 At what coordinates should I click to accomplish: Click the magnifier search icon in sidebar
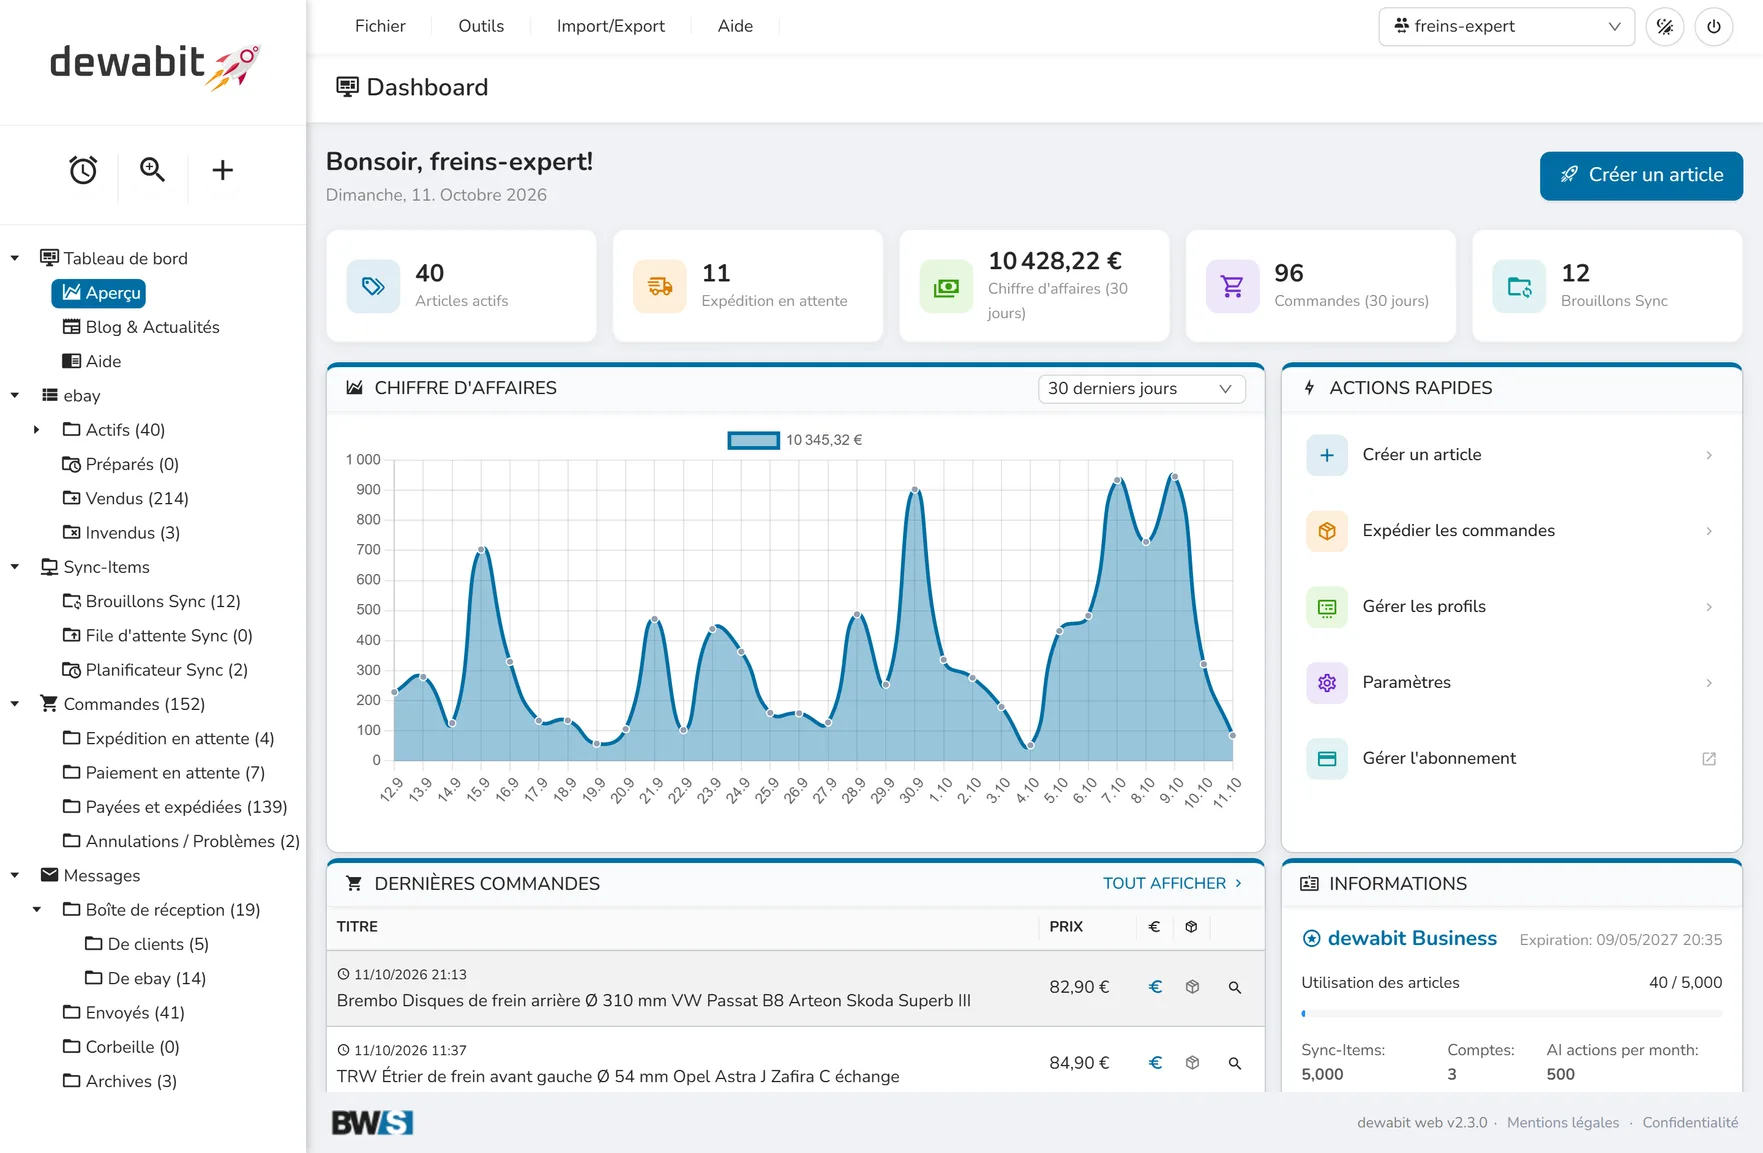152,170
